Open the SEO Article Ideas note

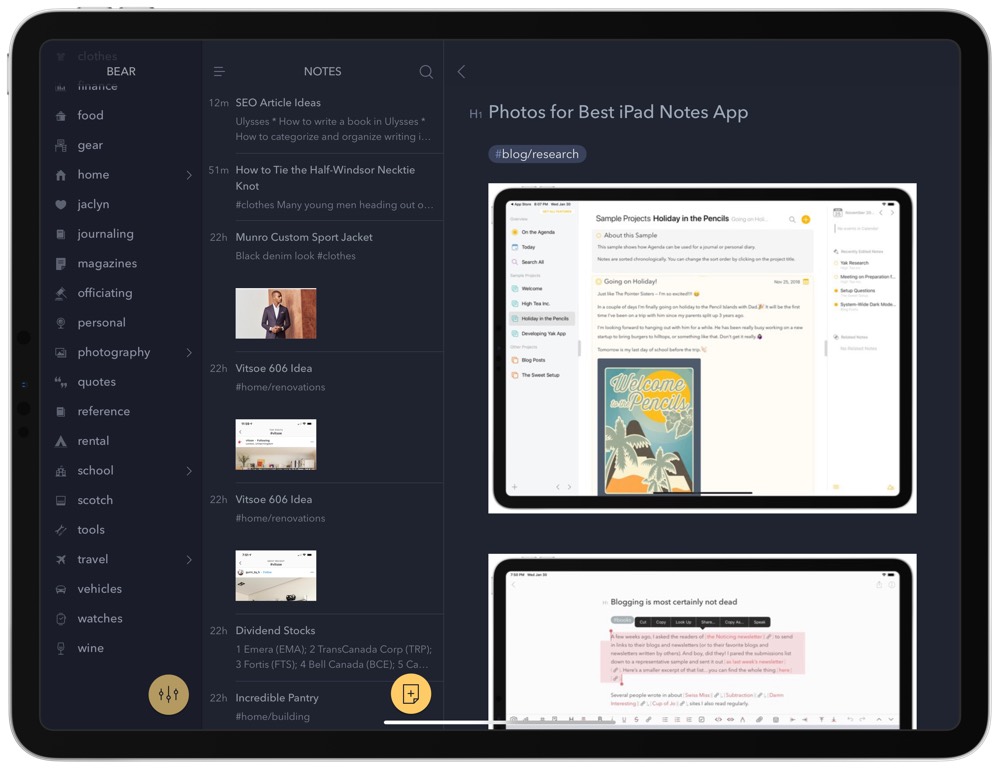click(x=323, y=120)
